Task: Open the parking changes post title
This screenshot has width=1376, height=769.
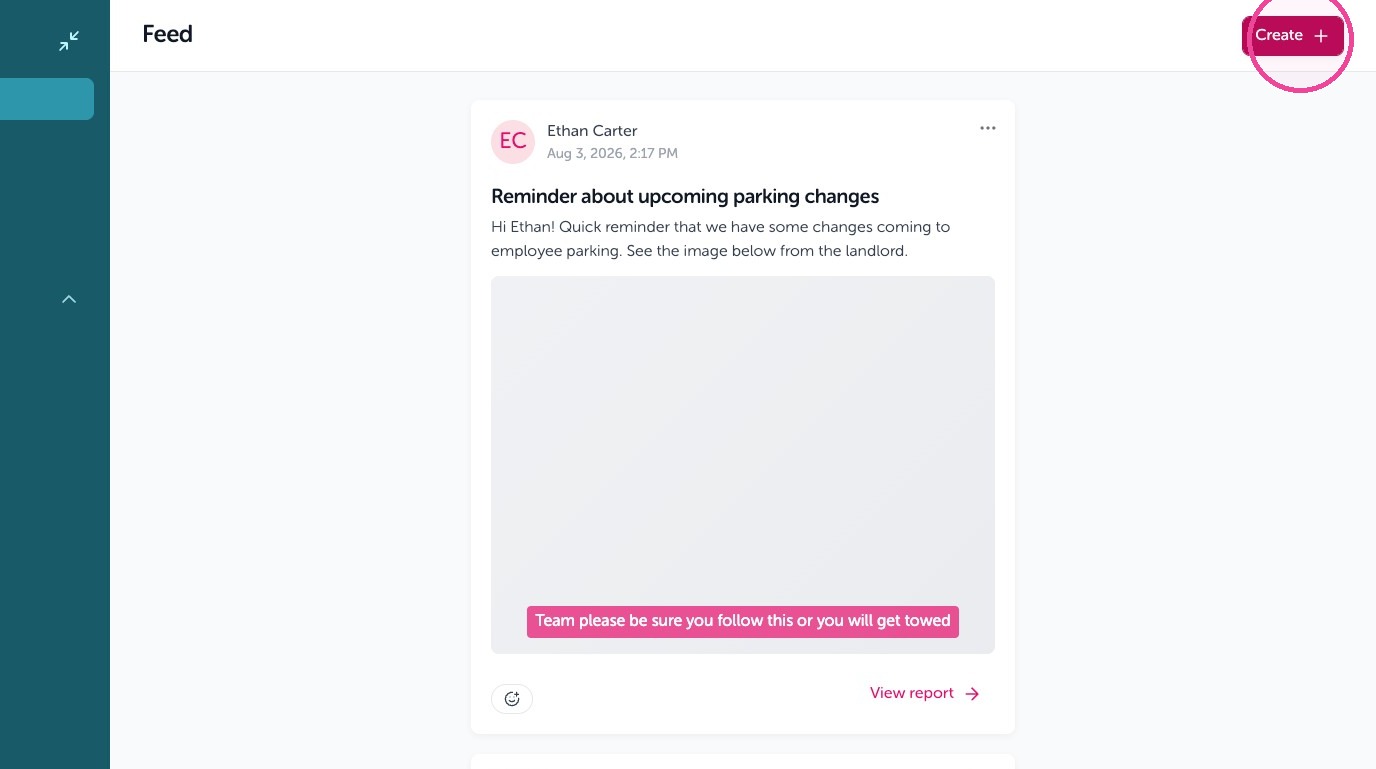Action: [x=685, y=196]
